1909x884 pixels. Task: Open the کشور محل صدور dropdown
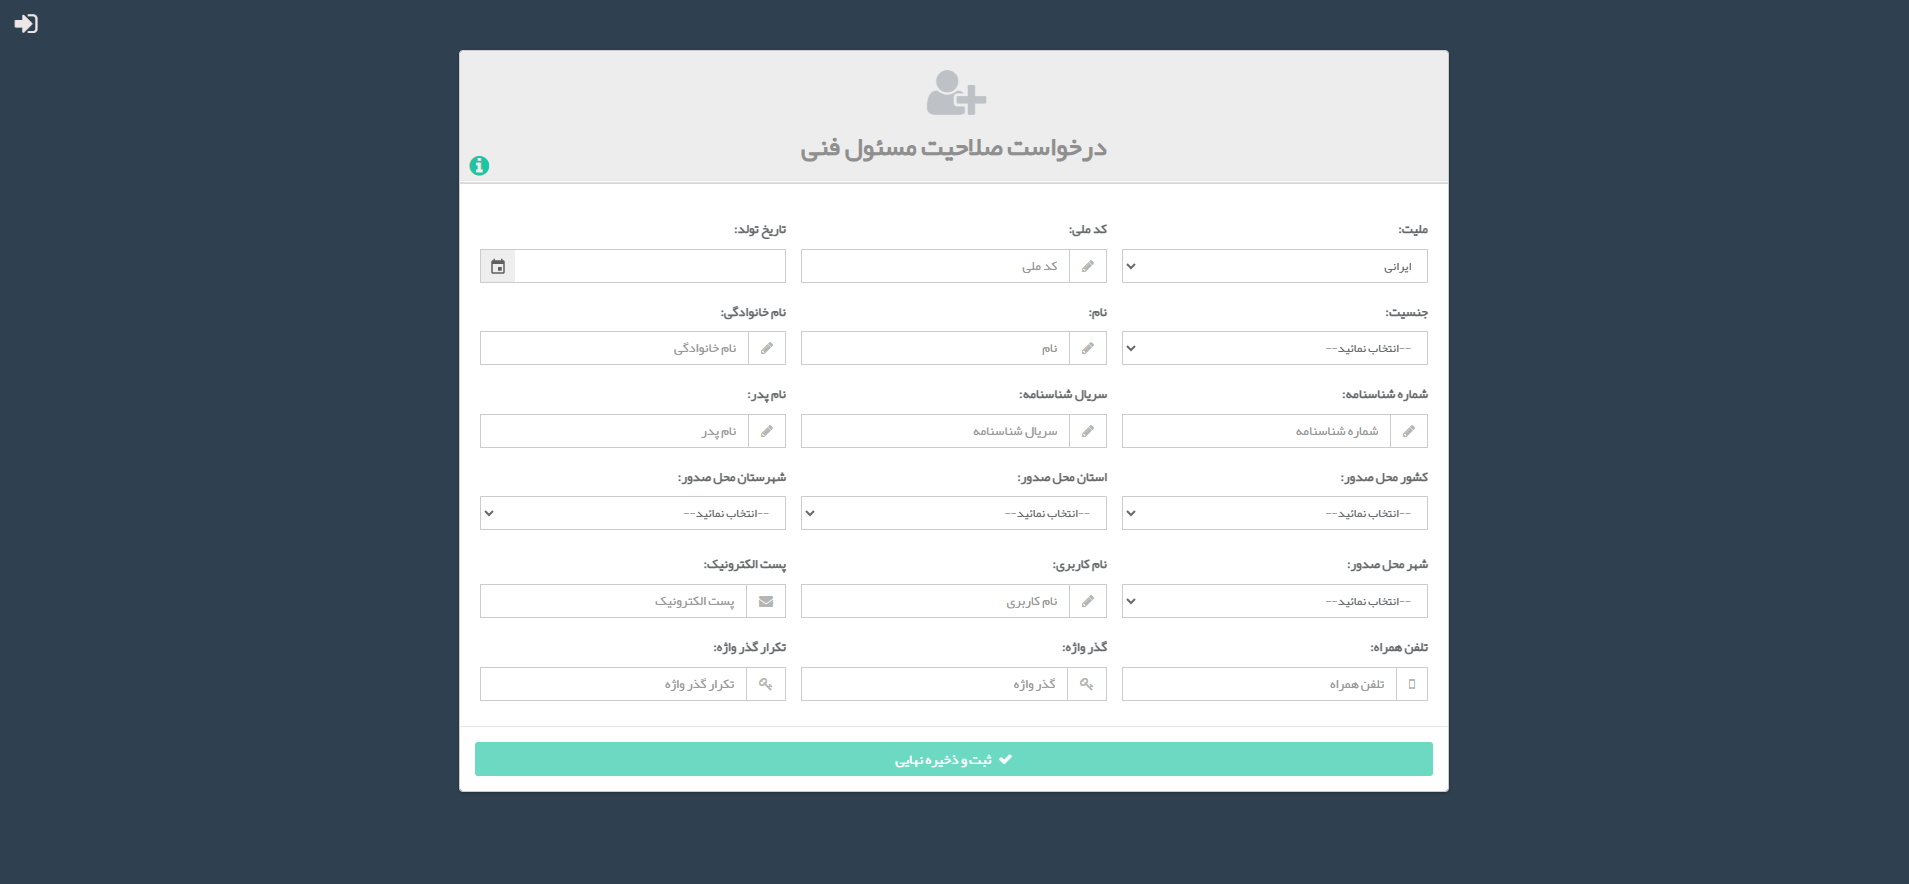pos(1273,513)
